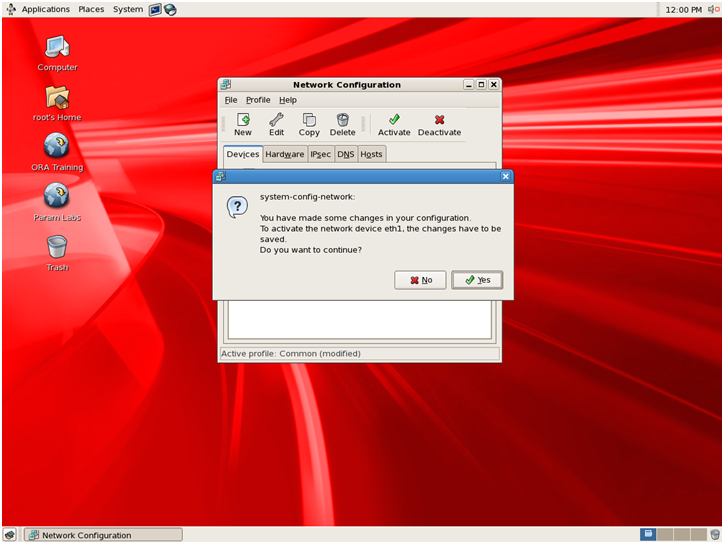
Task: Click the bottom panel trash icon
Action: (x=715, y=535)
